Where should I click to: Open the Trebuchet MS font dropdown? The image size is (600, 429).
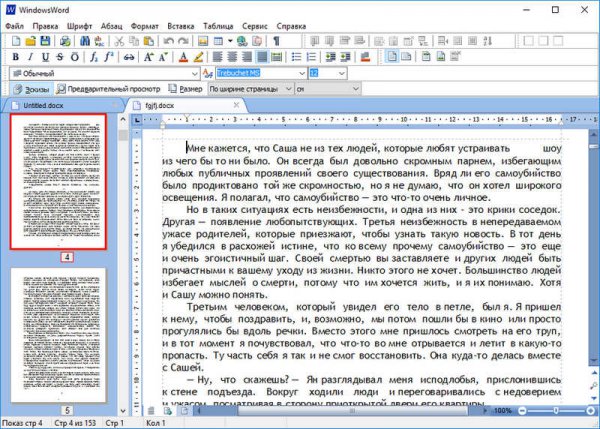pos(302,73)
